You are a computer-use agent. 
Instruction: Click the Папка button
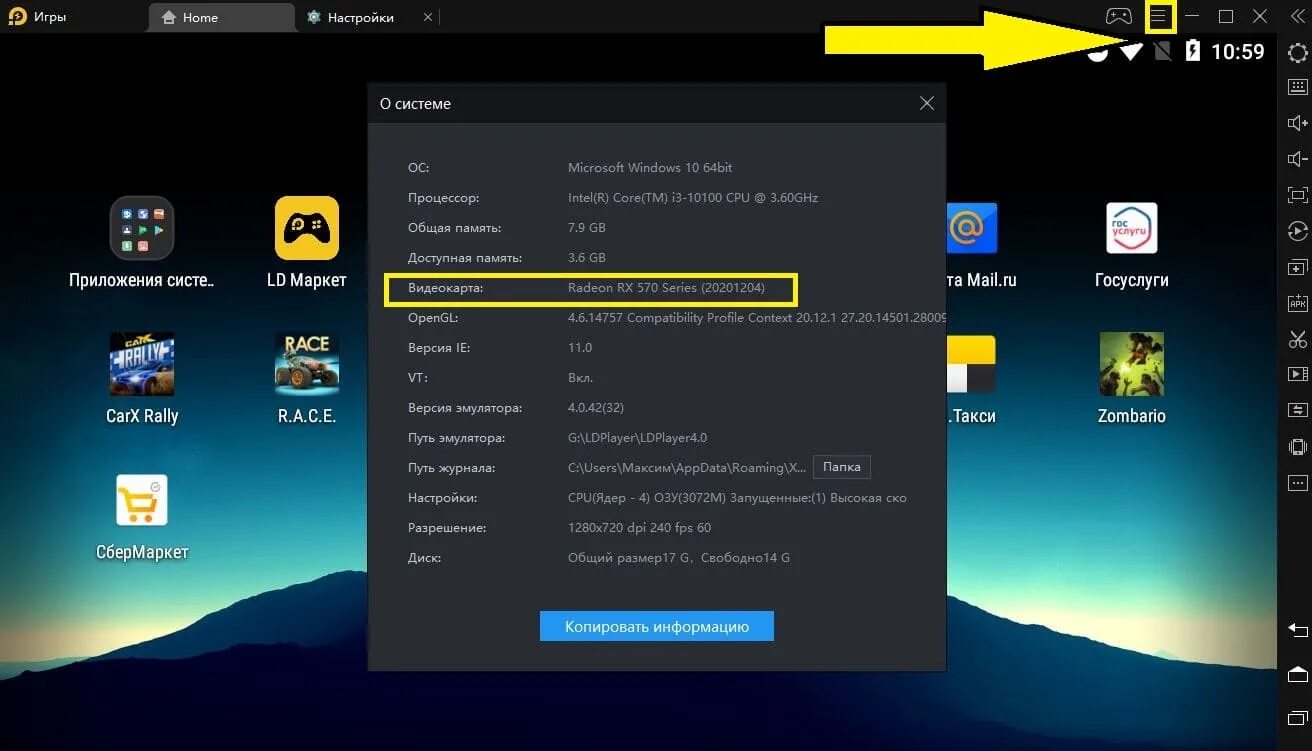point(841,467)
